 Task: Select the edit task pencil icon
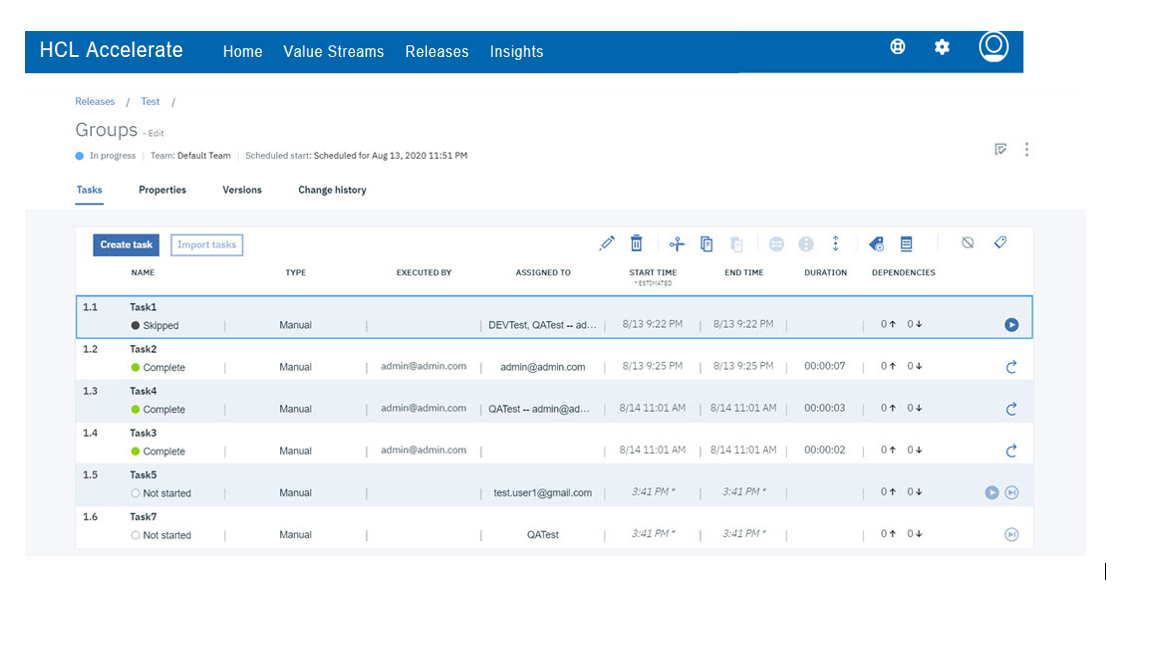607,243
